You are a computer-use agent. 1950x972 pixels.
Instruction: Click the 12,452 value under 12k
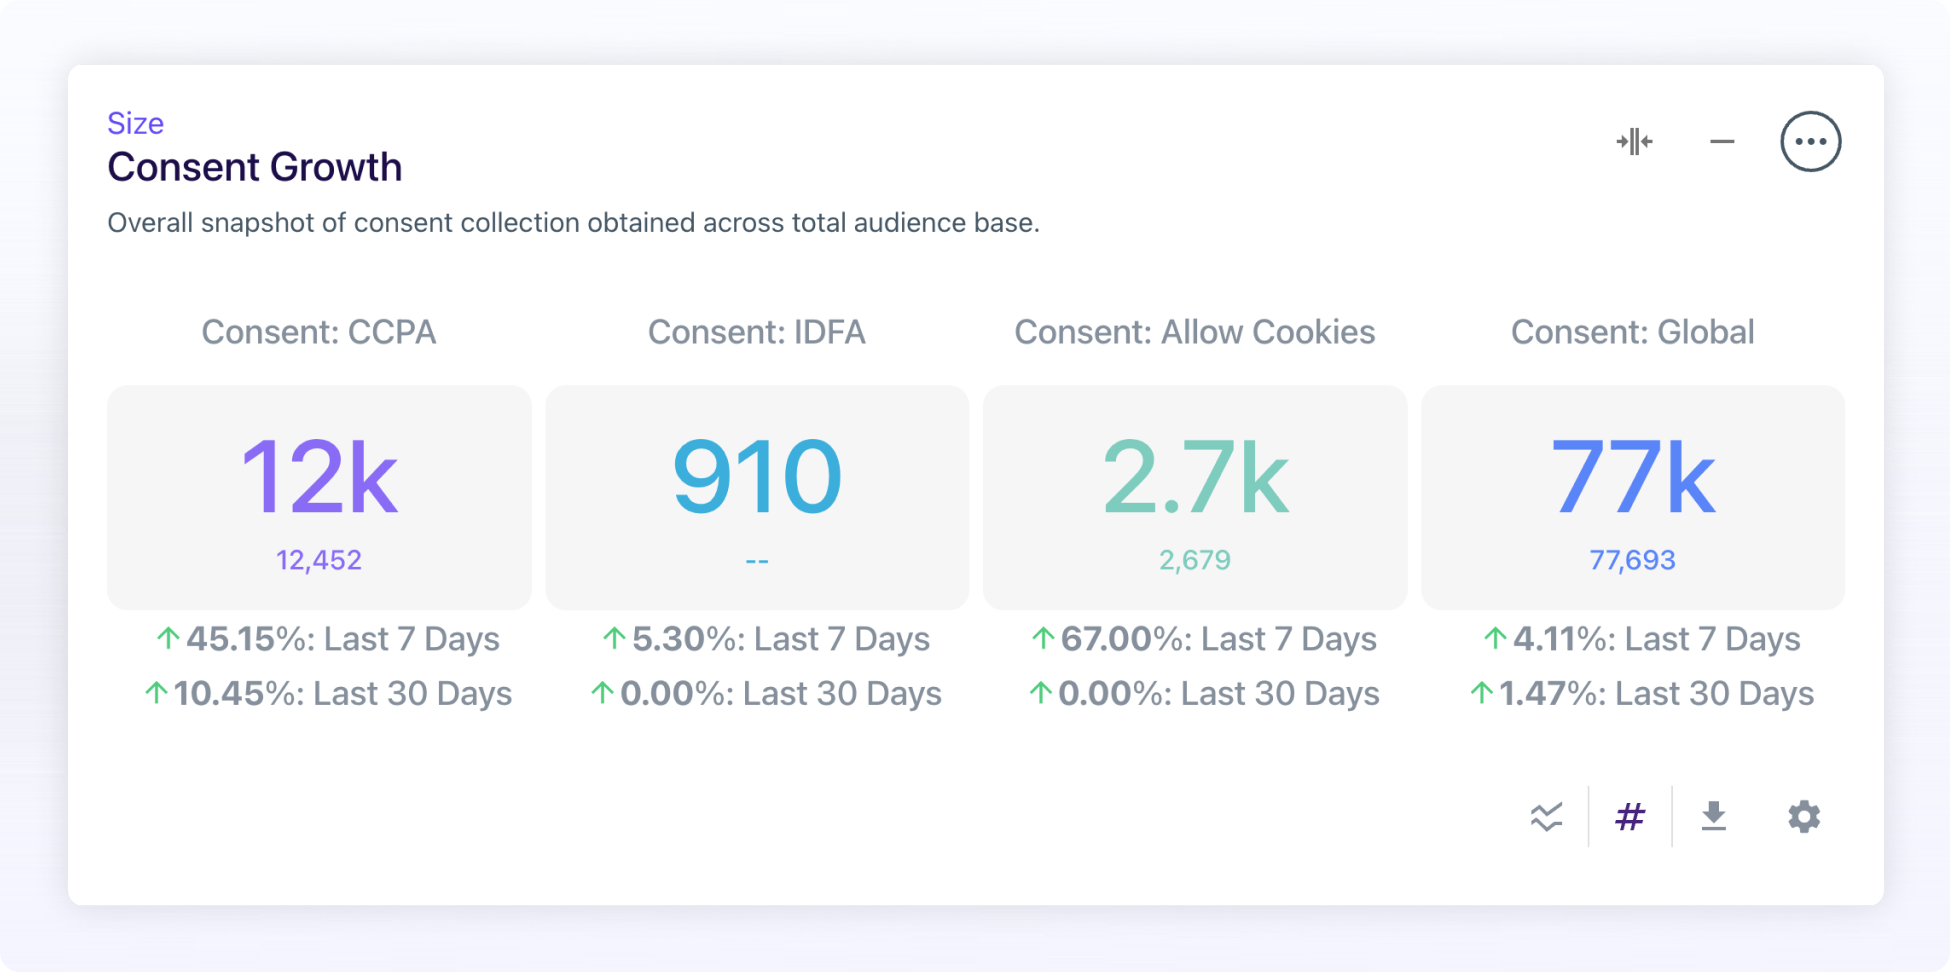(x=319, y=560)
